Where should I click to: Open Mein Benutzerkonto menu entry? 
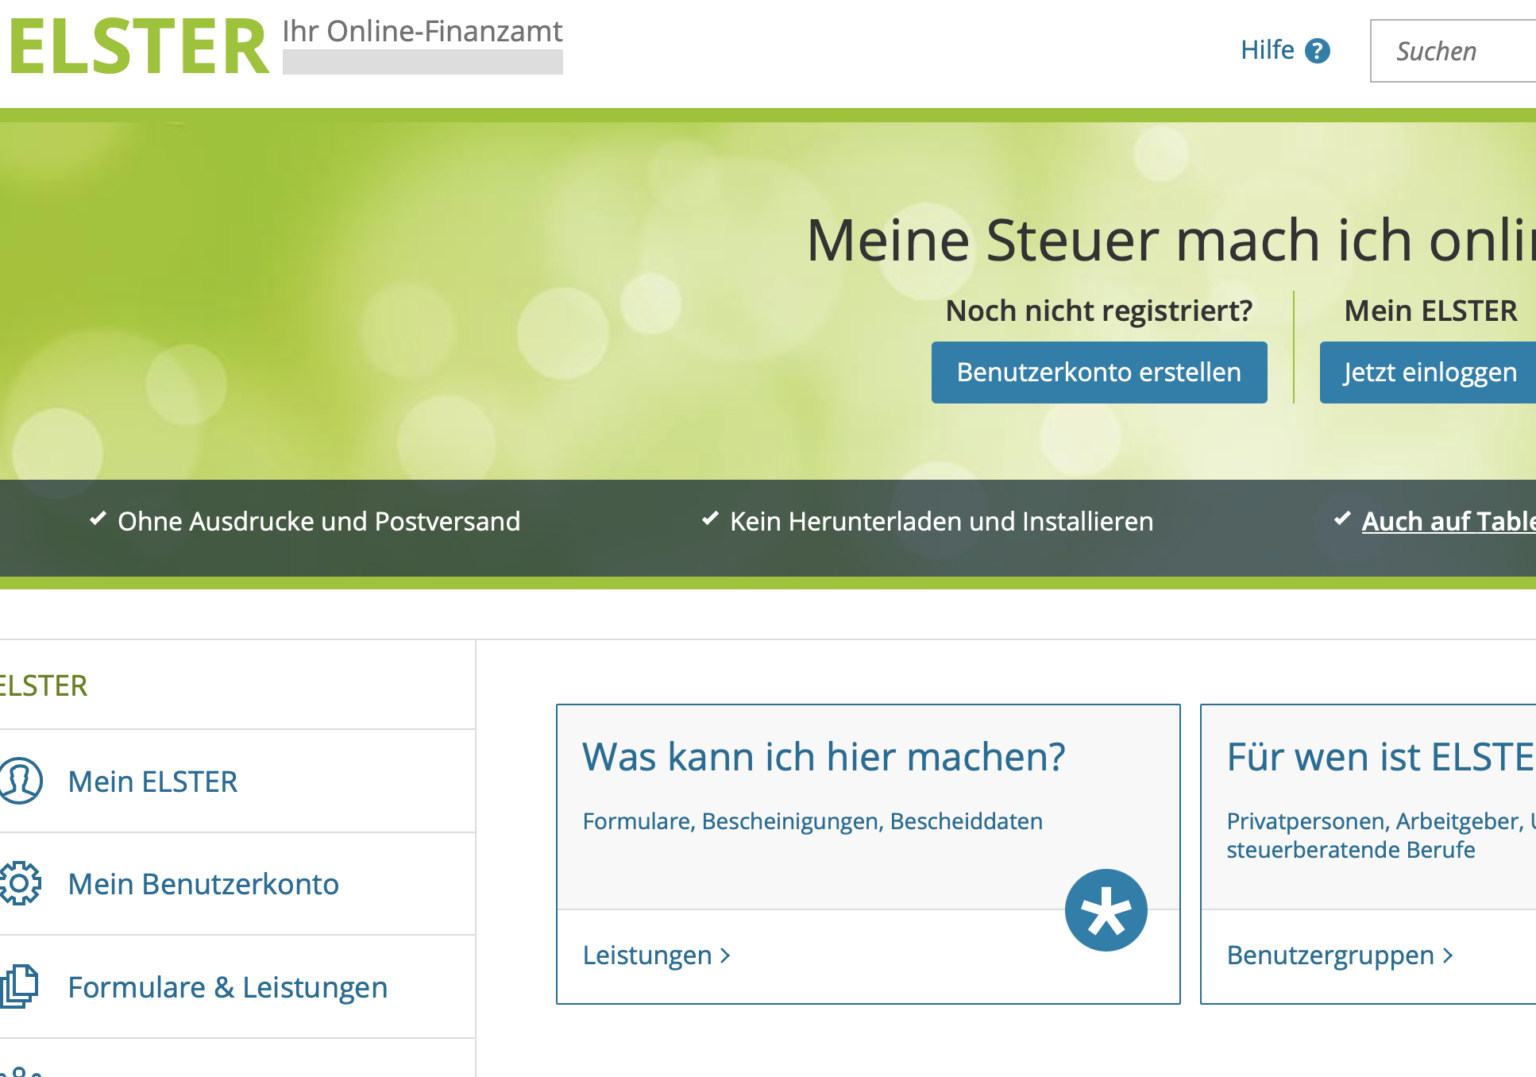coord(203,884)
